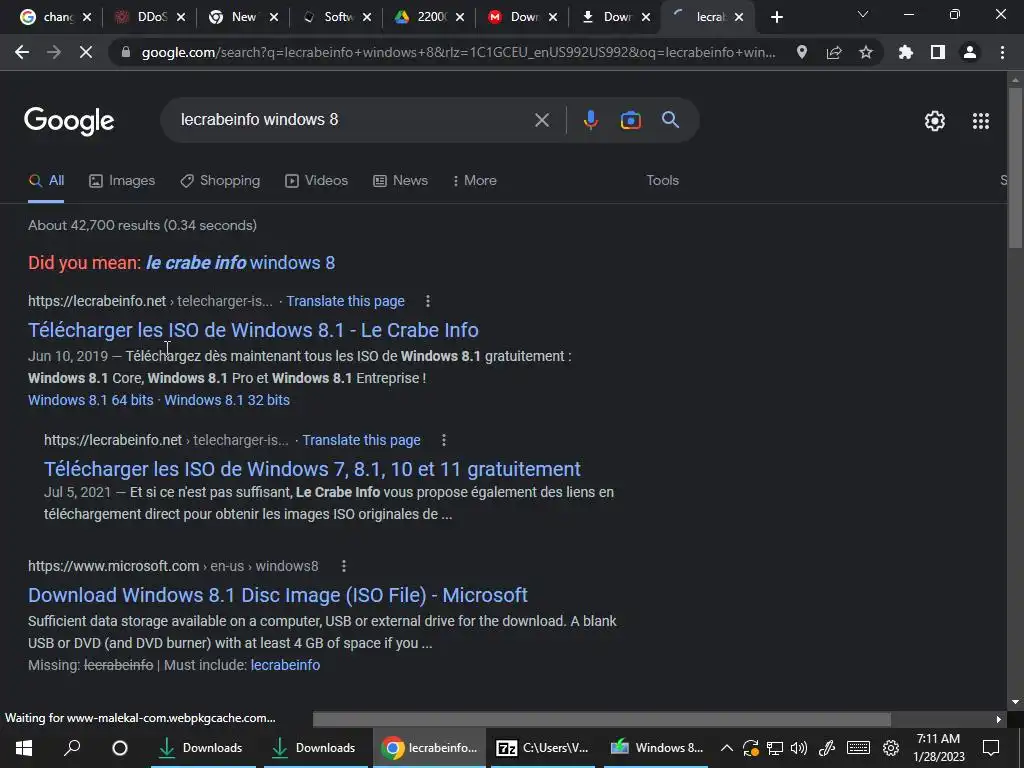The height and width of the screenshot is (768, 1024).
Task: Search by image with the camera icon
Action: [631, 120]
